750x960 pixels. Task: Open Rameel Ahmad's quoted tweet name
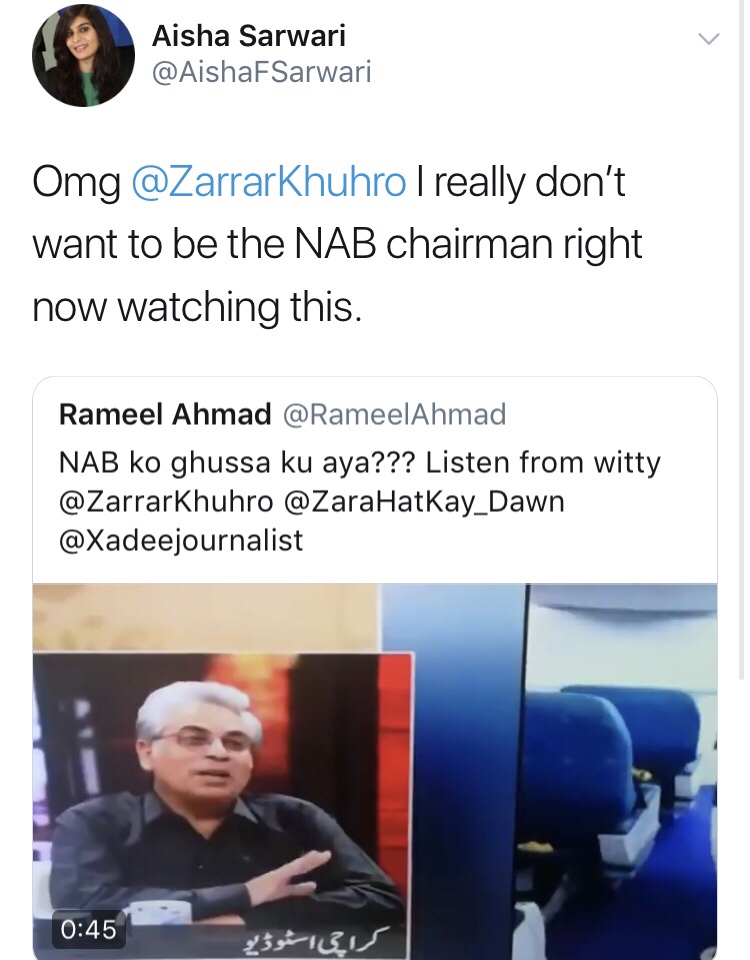(165, 414)
